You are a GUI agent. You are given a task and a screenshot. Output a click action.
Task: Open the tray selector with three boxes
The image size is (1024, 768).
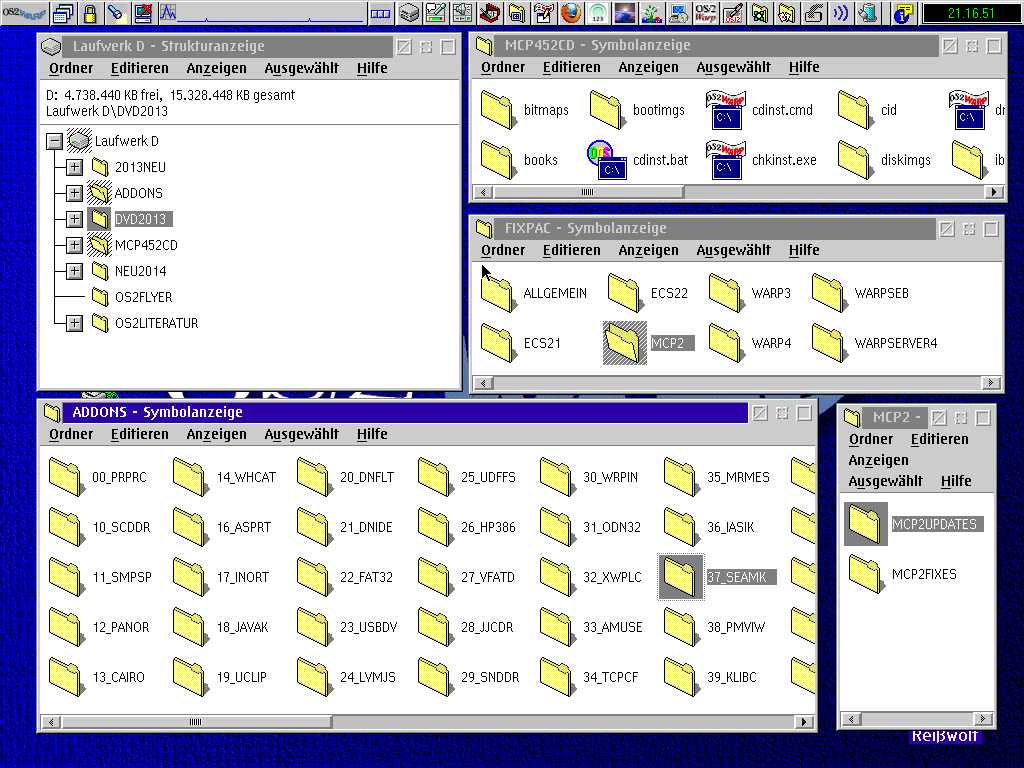(380, 13)
